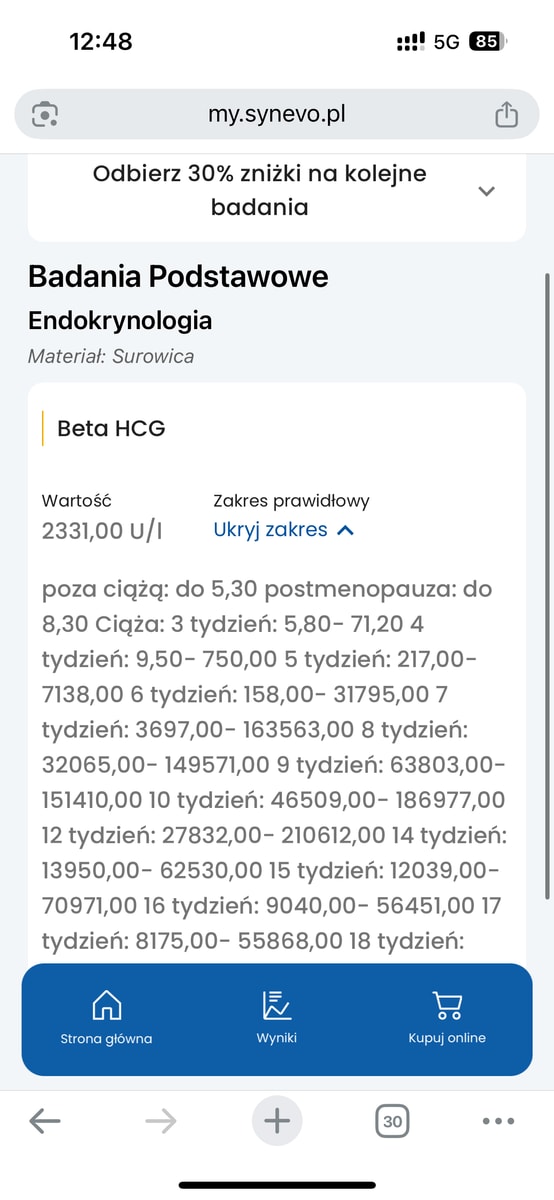Switch to the Strona główna tab label
This screenshot has width=554, height=1200.
[x=106, y=1038]
